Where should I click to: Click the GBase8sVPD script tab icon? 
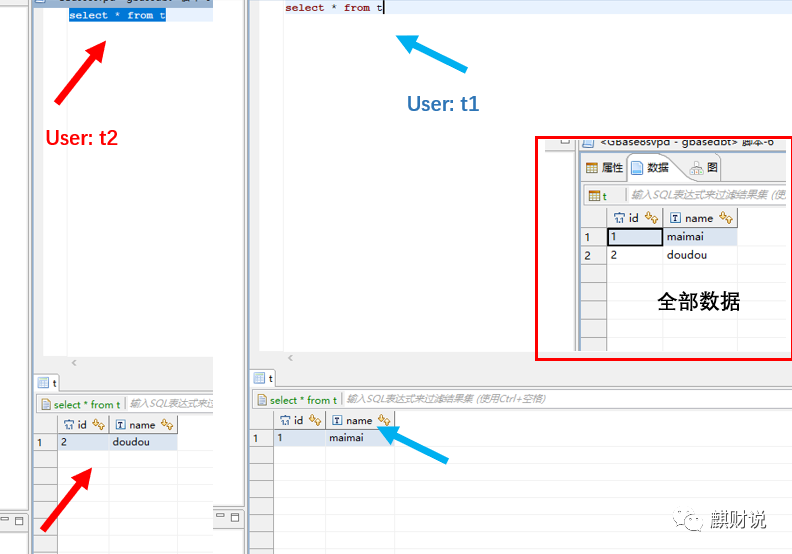588,142
